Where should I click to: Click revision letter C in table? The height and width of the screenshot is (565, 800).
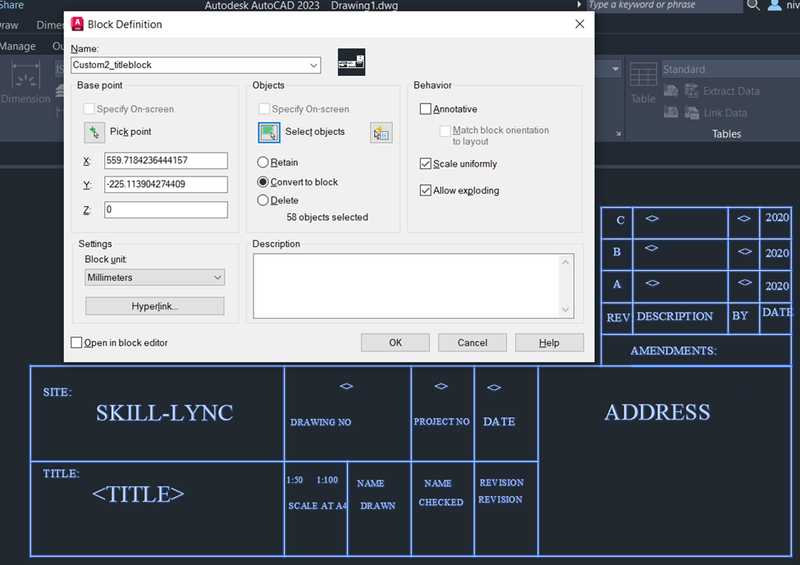point(620,220)
